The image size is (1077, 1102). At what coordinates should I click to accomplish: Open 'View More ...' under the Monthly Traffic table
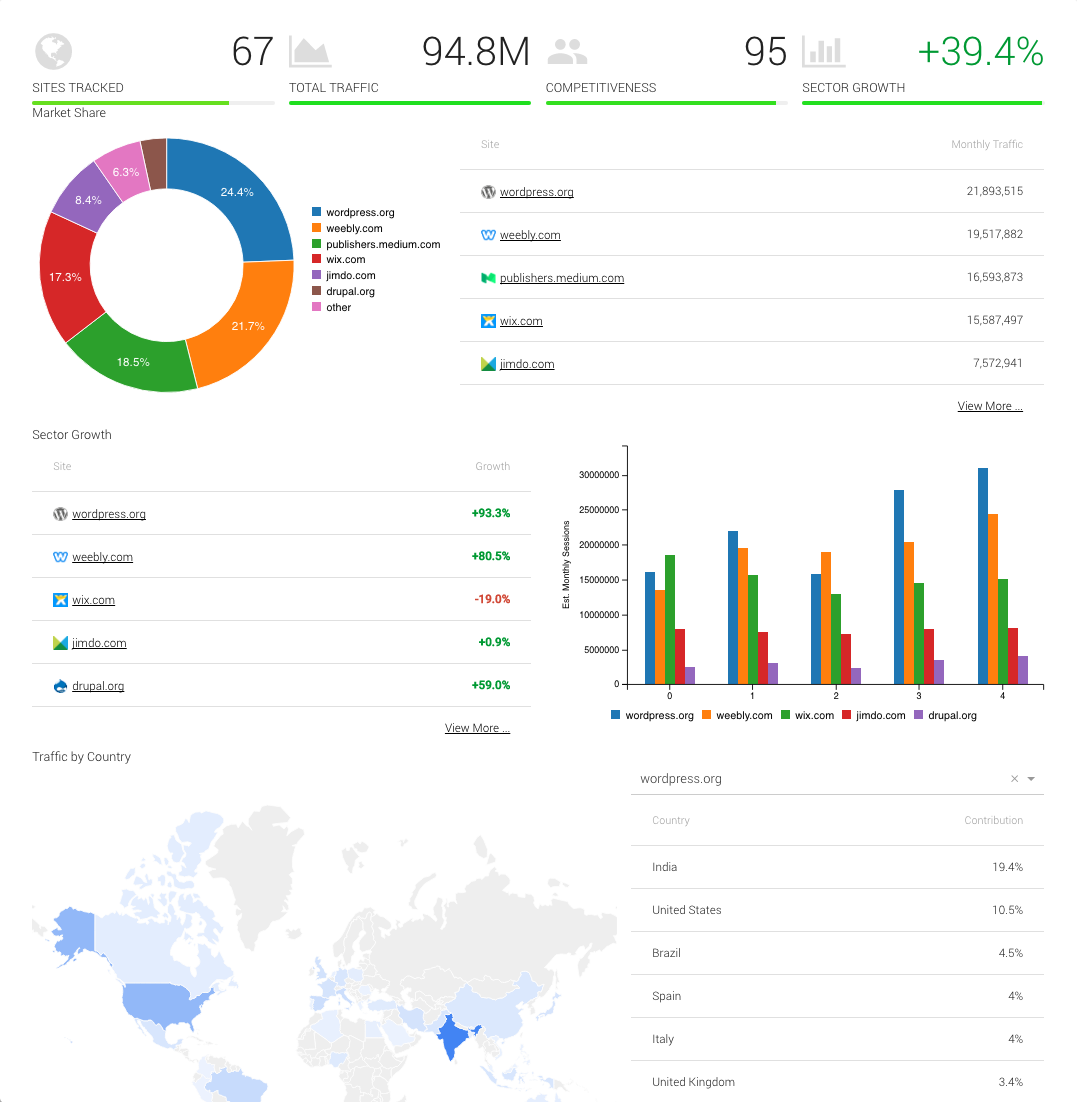(989, 406)
